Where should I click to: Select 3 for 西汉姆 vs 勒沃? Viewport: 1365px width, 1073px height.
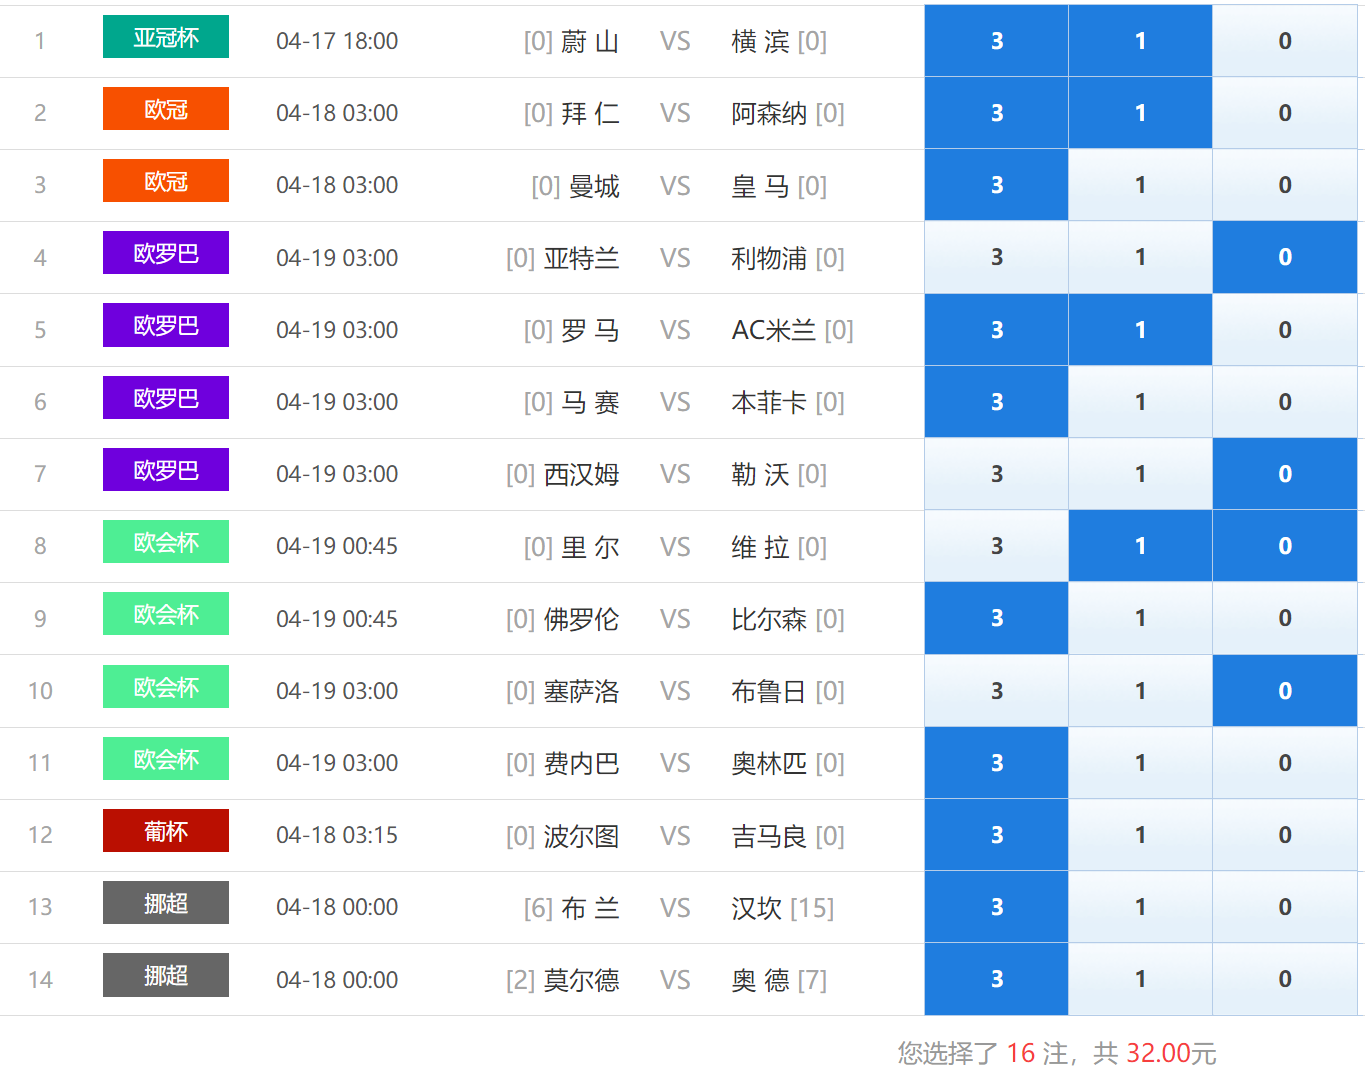[x=996, y=474]
